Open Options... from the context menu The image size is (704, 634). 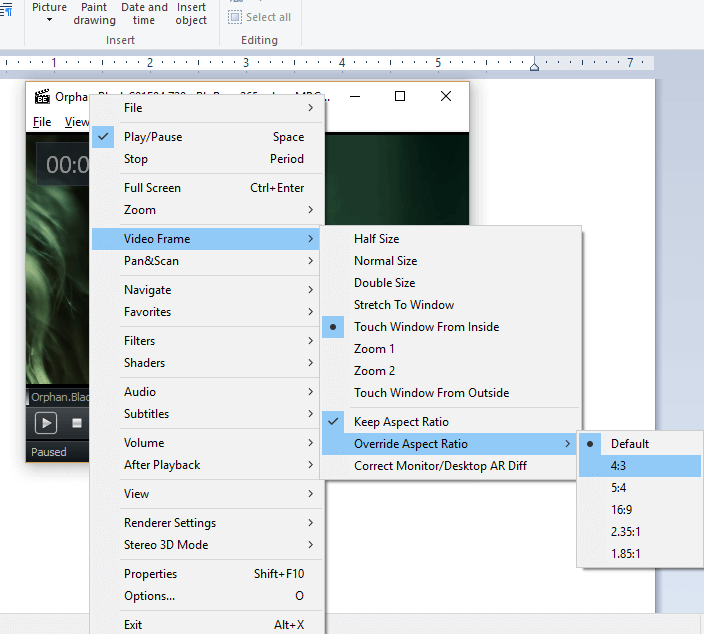[207, 596]
